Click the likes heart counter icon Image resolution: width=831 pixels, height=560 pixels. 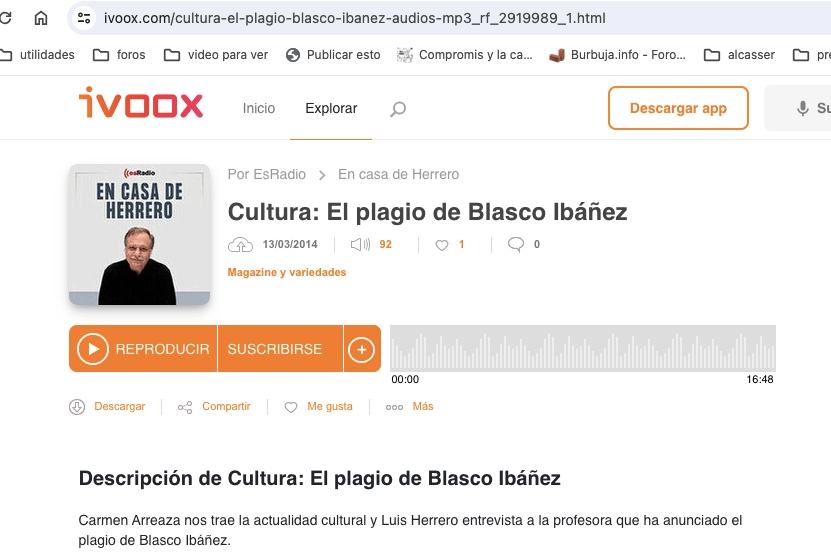click(441, 245)
